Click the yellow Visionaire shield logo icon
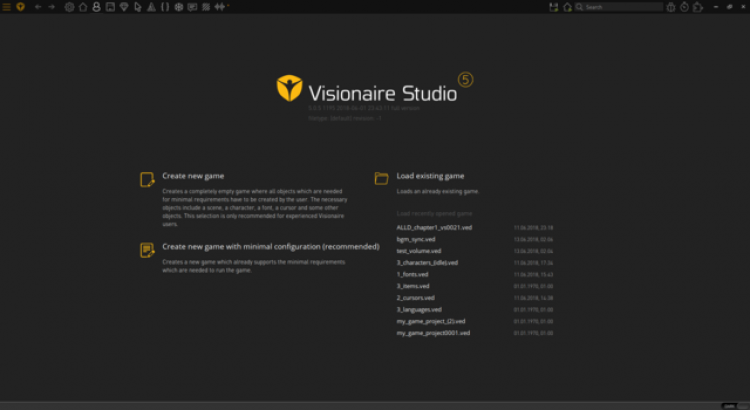The image size is (750, 410). tap(21, 7)
